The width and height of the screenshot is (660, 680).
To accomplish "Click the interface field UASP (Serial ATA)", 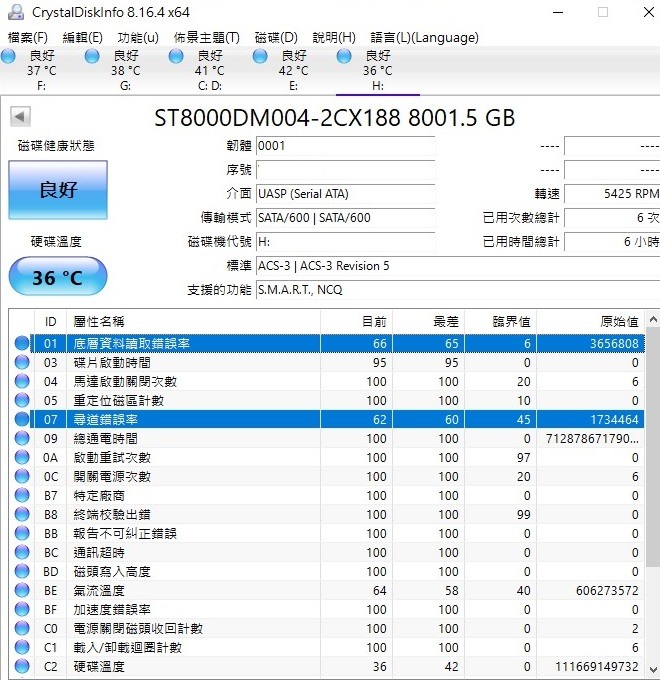I will [346, 194].
